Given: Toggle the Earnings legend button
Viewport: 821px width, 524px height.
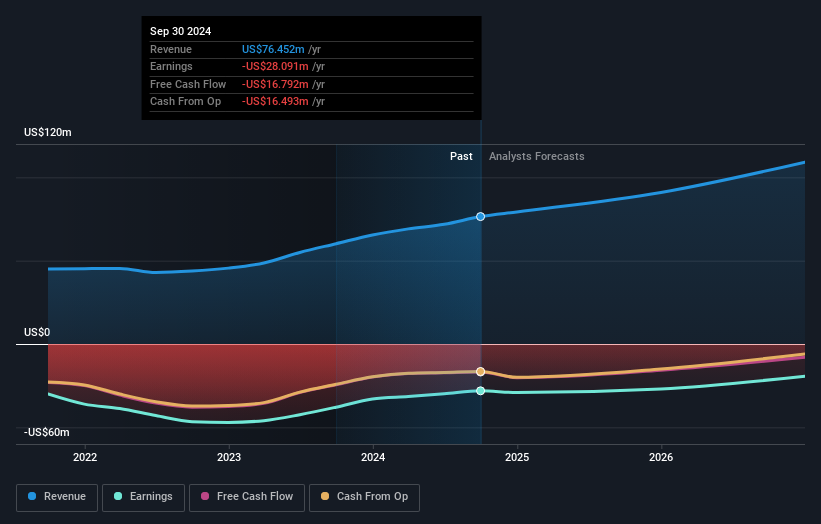Looking at the screenshot, I should (143, 497).
